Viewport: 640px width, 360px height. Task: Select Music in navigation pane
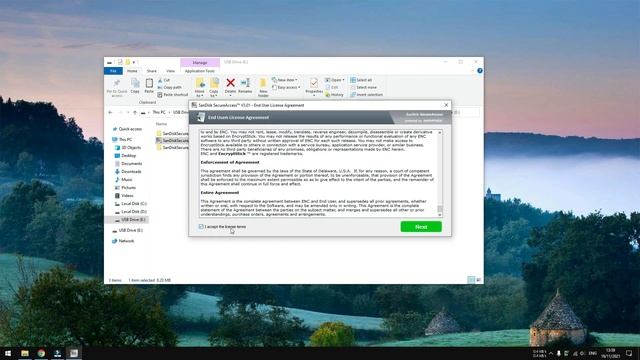click(123, 180)
